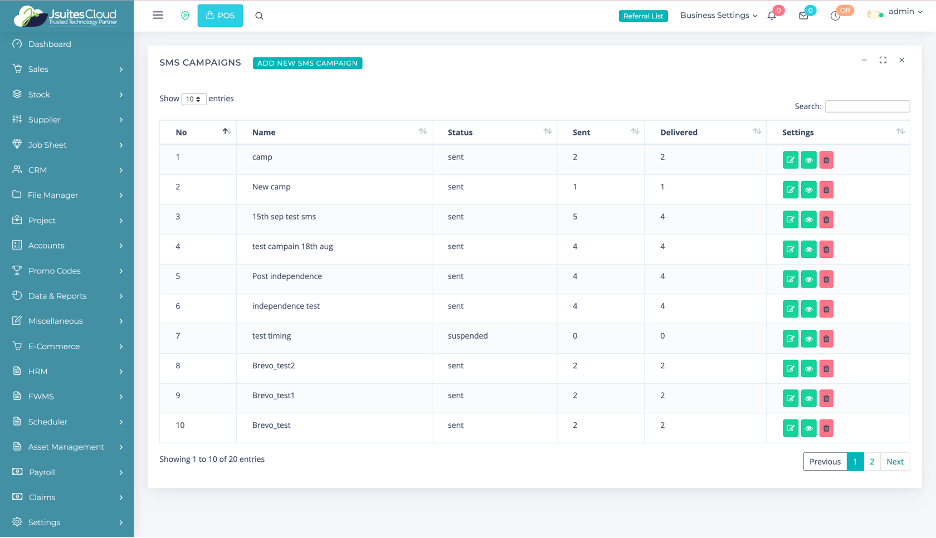Edit the 'New camp' campaign row

[x=791, y=189]
